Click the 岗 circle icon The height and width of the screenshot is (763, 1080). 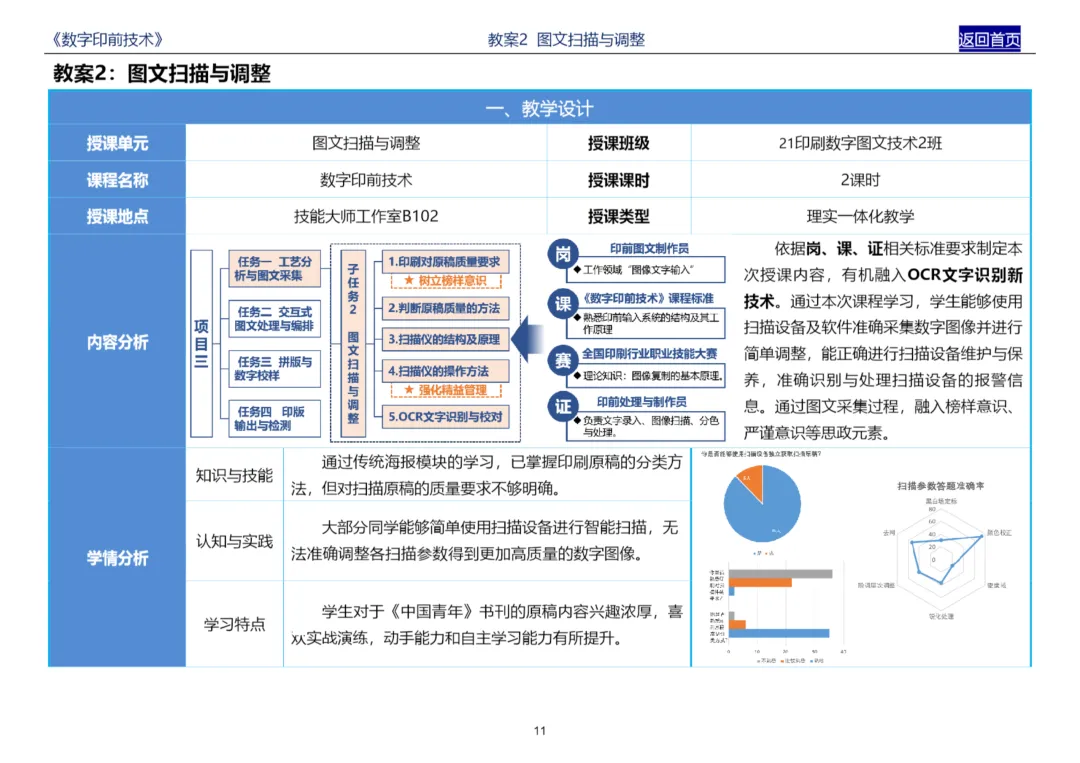point(563,254)
